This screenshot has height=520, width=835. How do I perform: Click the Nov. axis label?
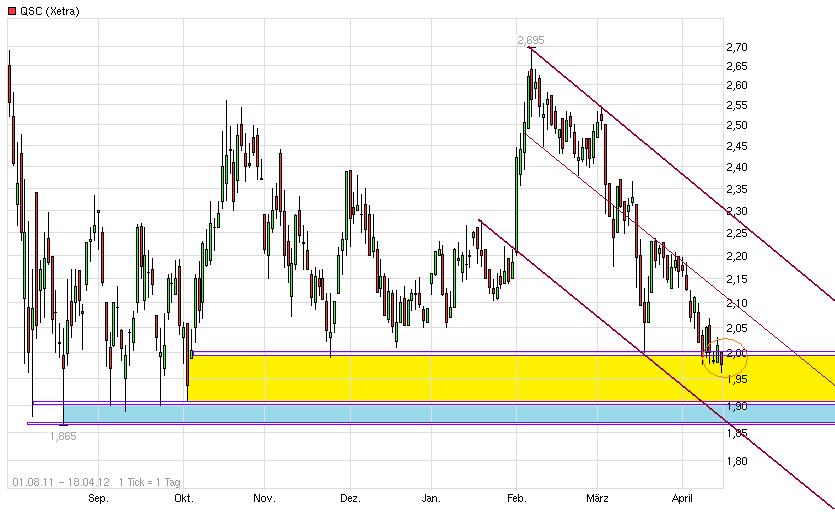[x=264, y=499]
